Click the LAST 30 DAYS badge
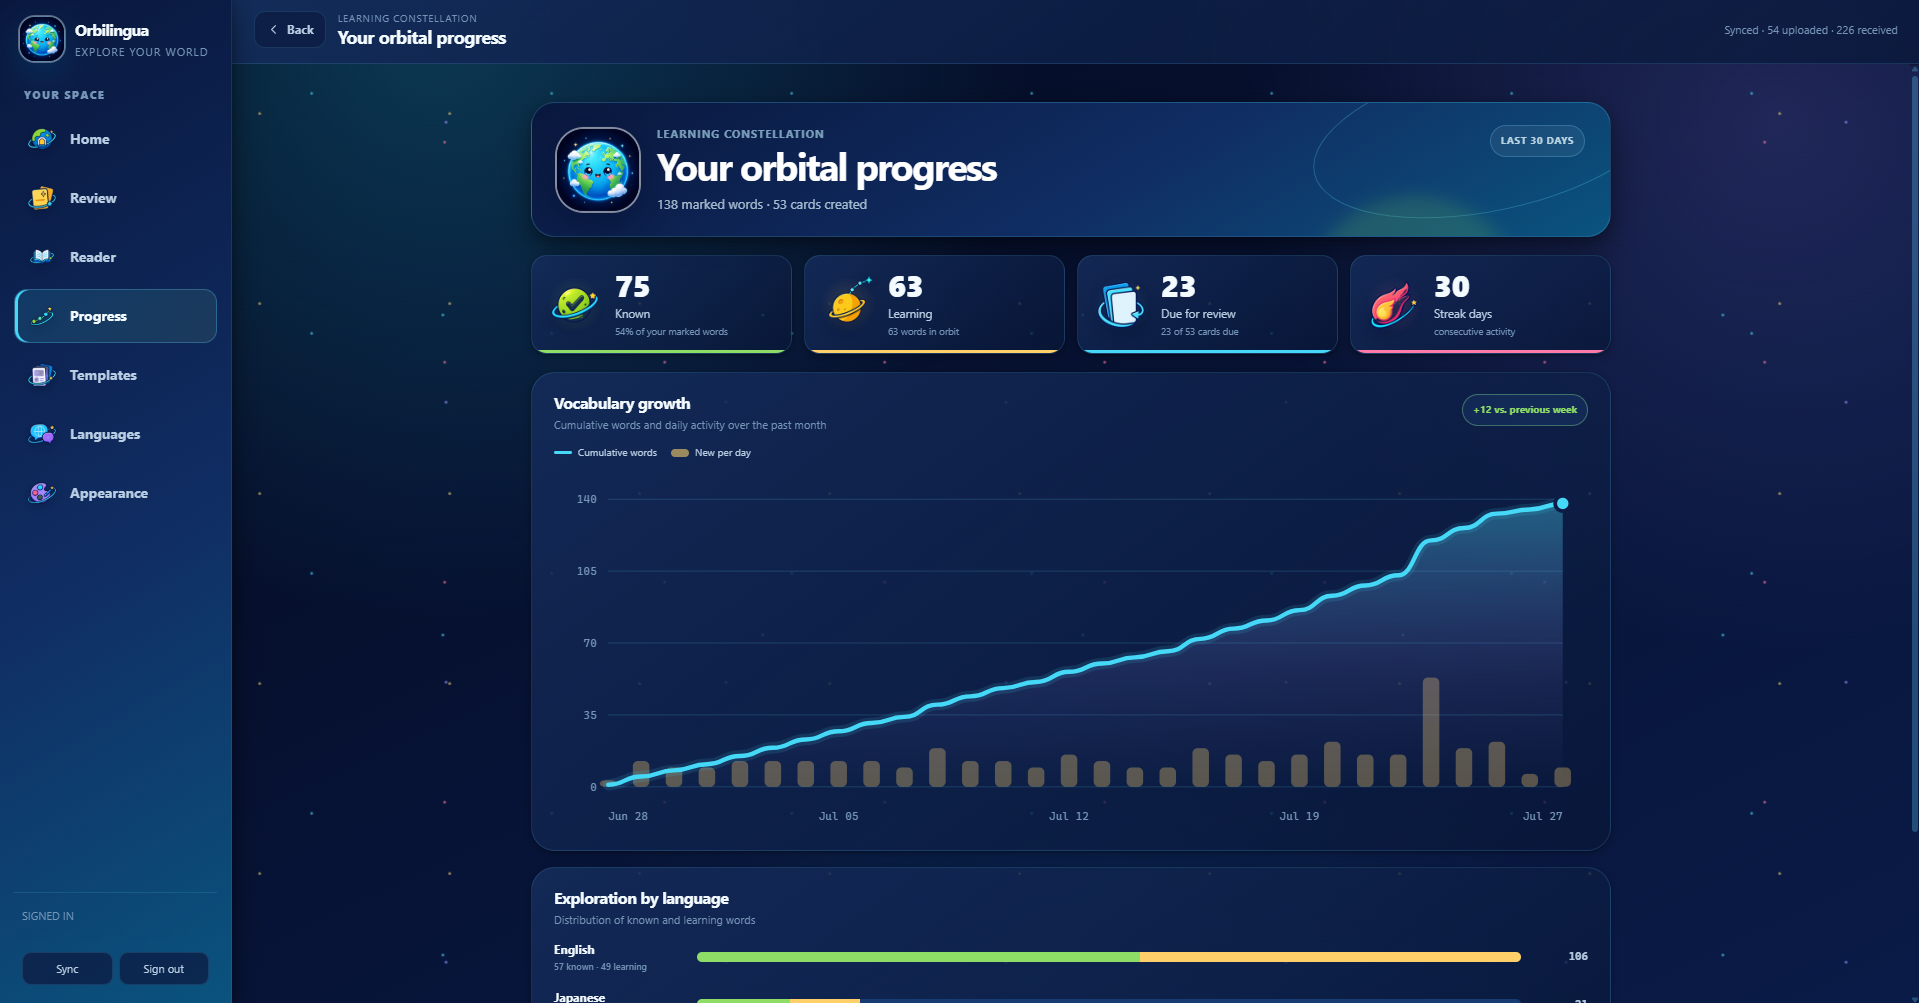This screenshot has width=1919, height=1003. 1537,141
